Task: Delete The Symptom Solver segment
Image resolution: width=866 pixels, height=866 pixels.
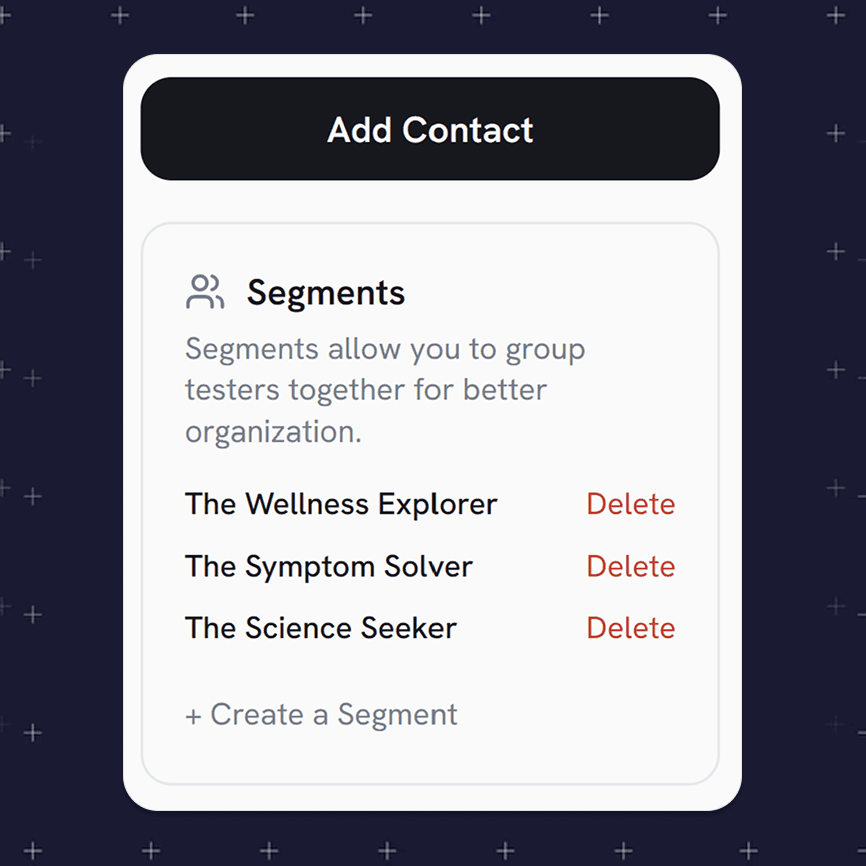Action: [630, 566]
